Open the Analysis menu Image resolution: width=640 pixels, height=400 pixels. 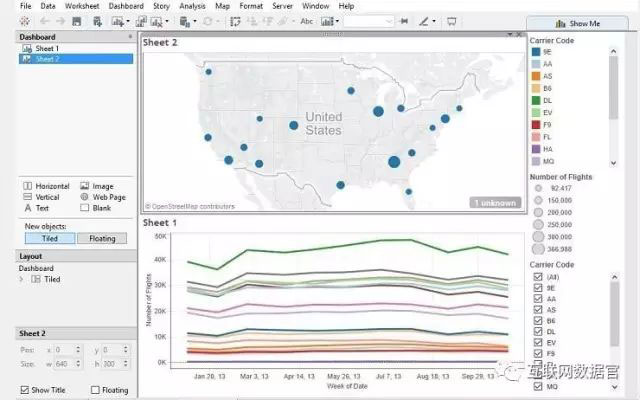192,6
